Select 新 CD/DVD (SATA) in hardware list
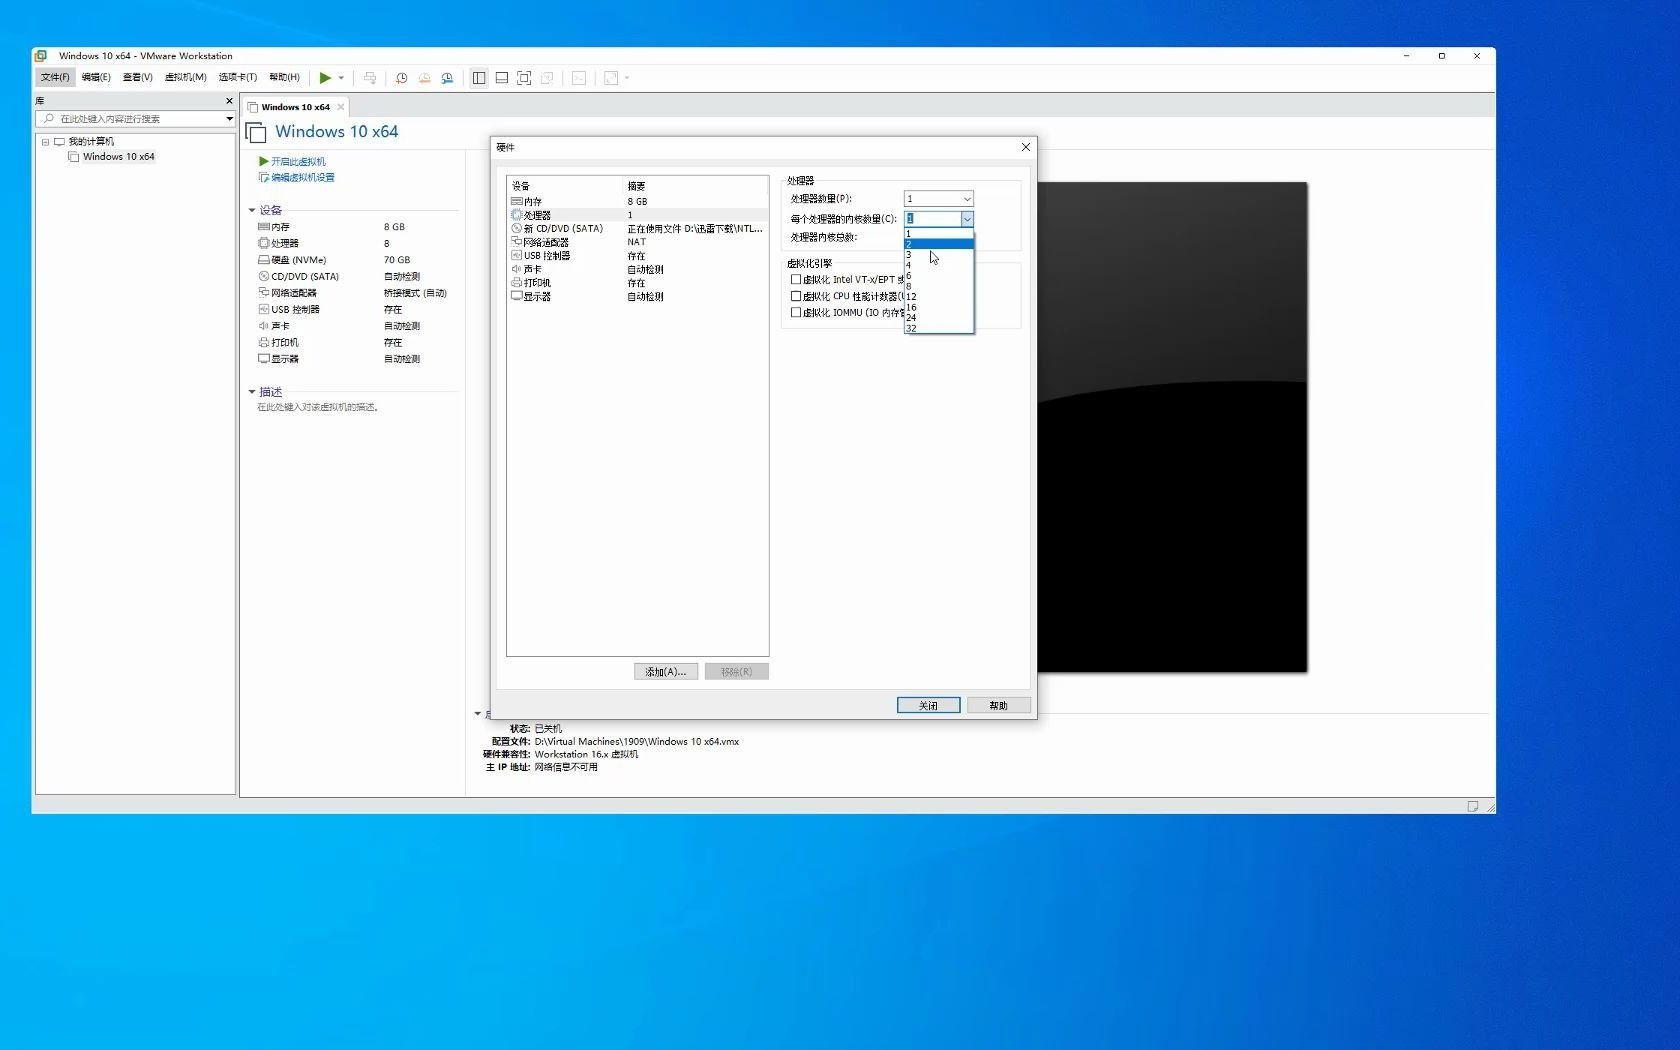1680x1050 pixels. tap(637, 229)
